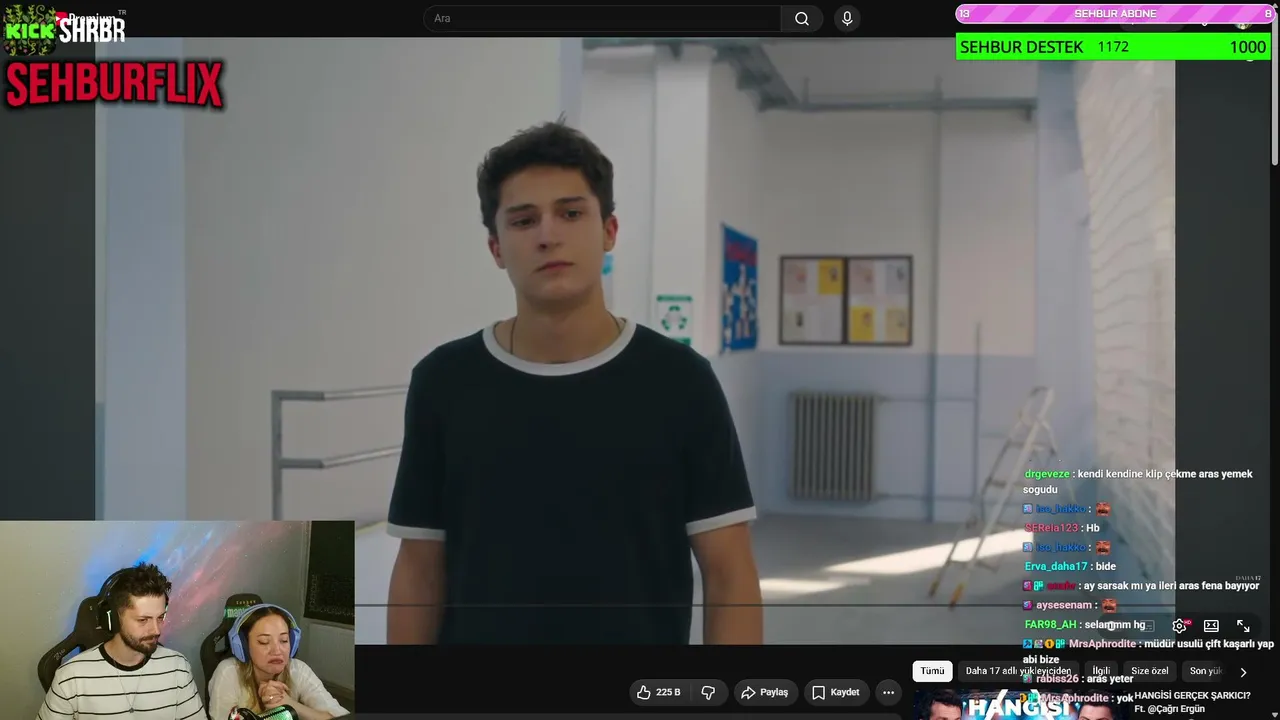Screen dimensions: 1280x720
Task: Enter fullscreen mode
Action: tap(1243, 626)
